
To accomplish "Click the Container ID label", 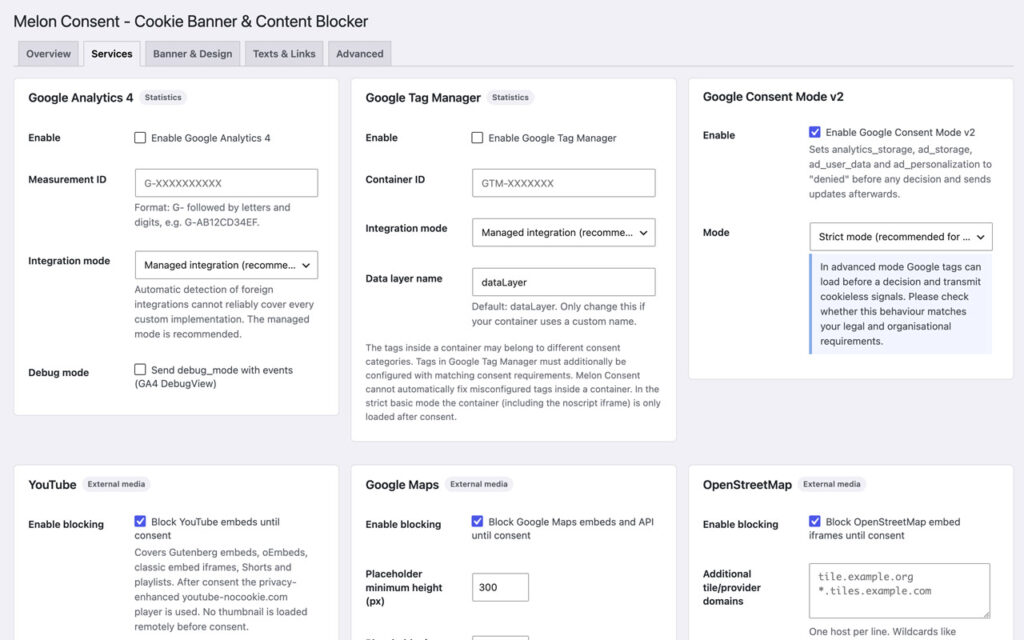I will (395, 179).
